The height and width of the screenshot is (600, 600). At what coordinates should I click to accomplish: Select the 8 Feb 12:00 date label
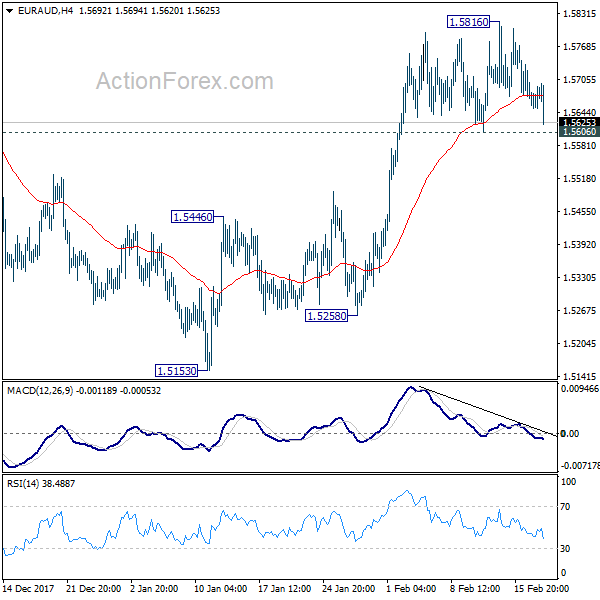pyautogui.click(x=475, y=588)
